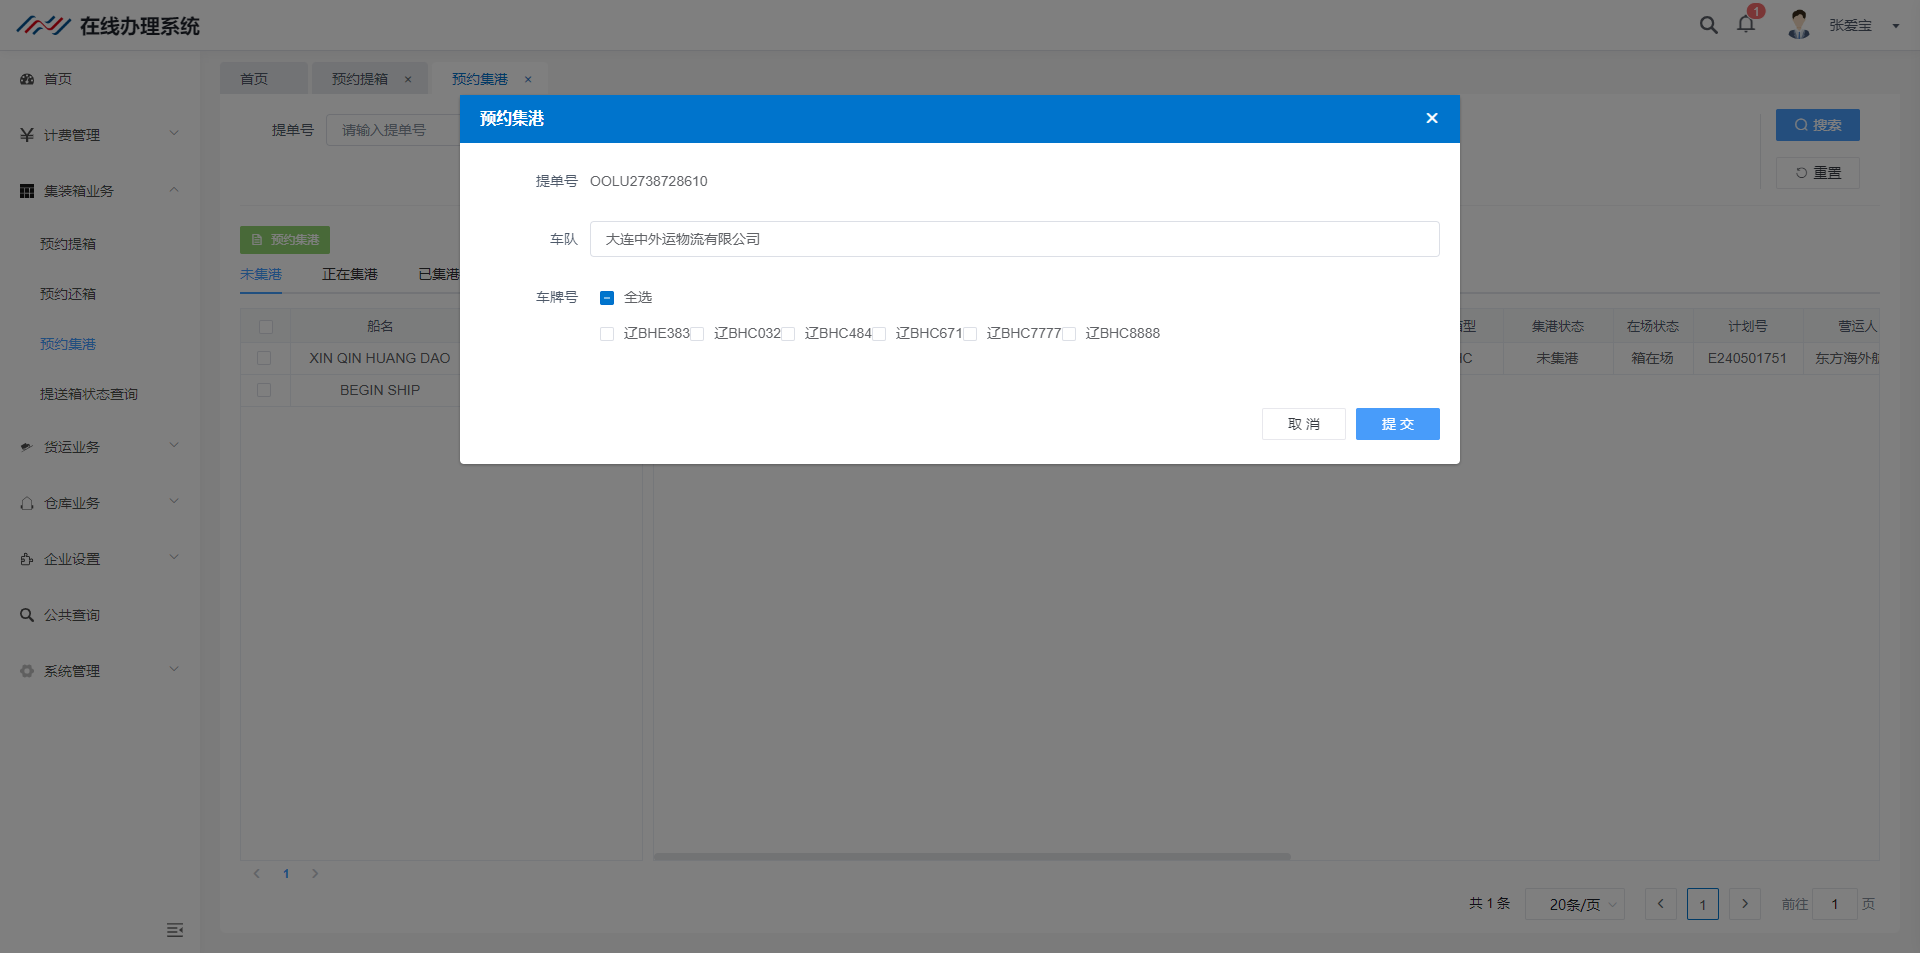Close the 预约集港 dialog with X icon
Screen dimensions: 1920x953
[x=1431, y=118]
